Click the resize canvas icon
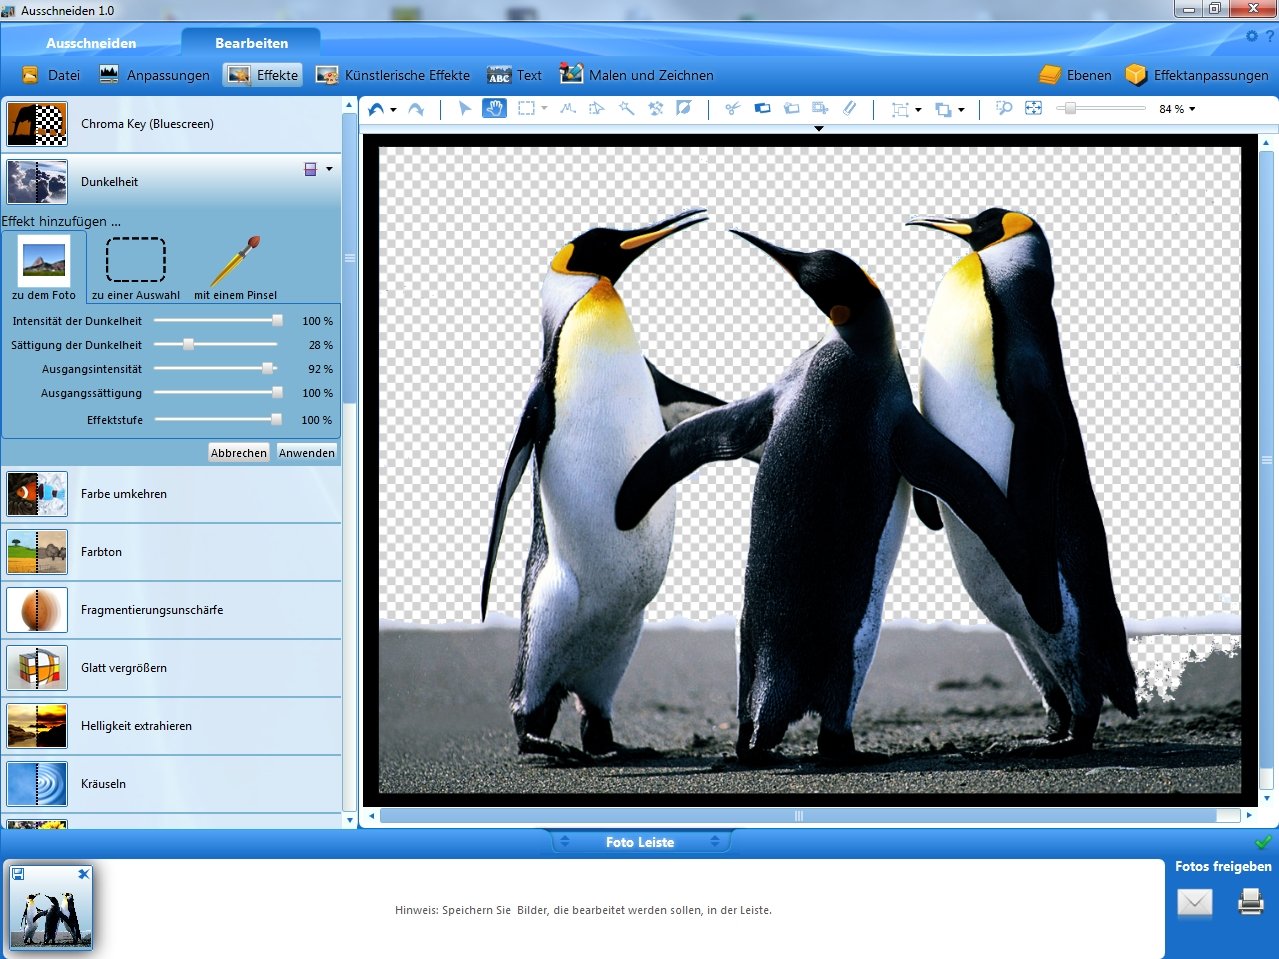Screen dimensions: 1279x959 click(943, 109)
